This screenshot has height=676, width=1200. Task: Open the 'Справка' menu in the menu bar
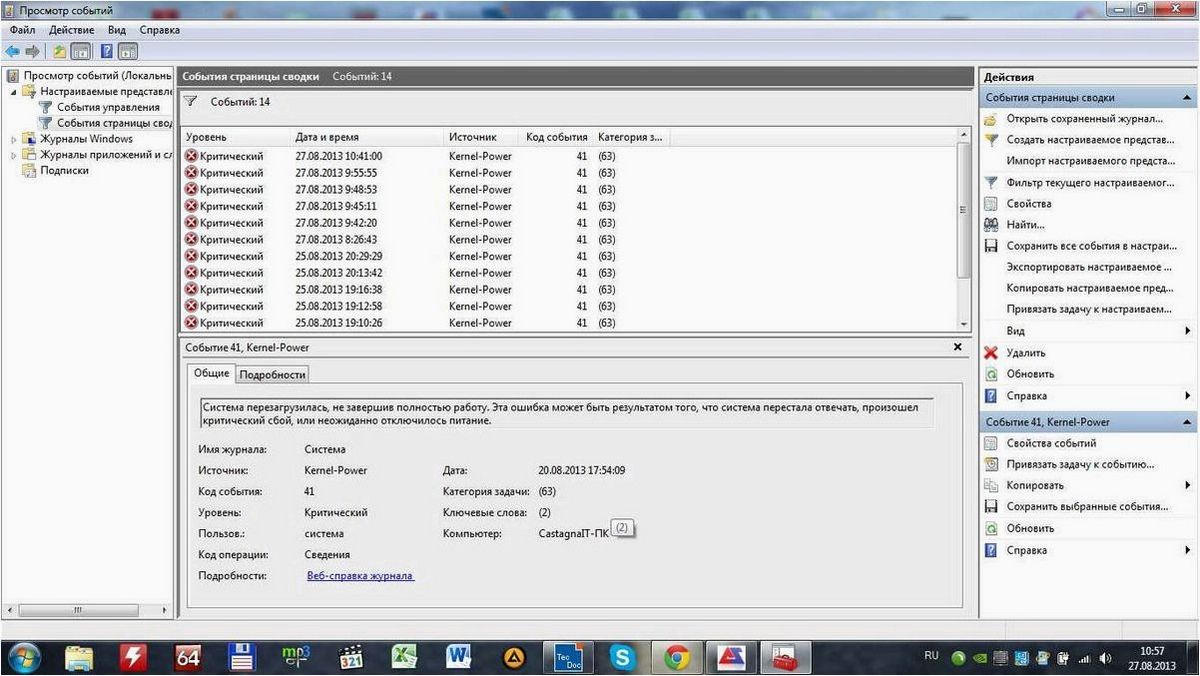click(160, 30)
